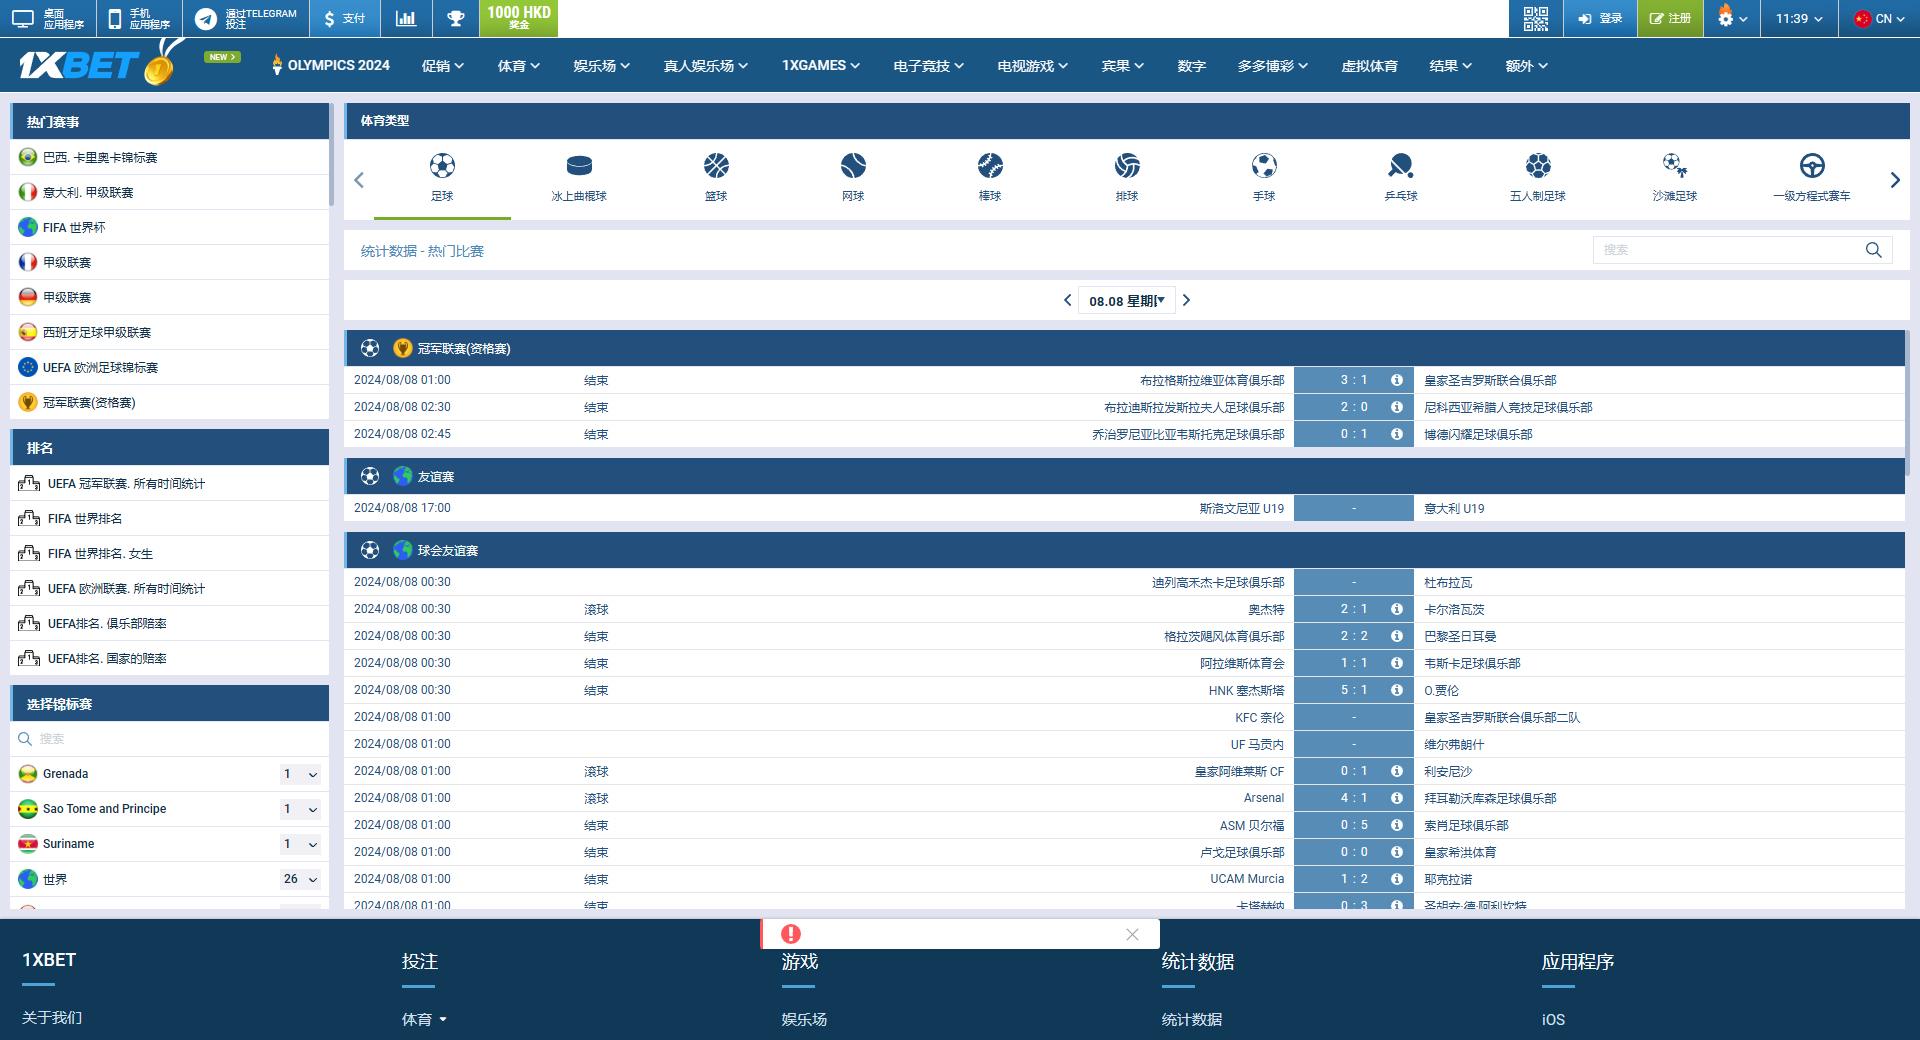This screenshot has width=1920, height=1040.
Task: Open 巴西. 卡里奥卡锦标赛 hot event
Action: (169, 157)
